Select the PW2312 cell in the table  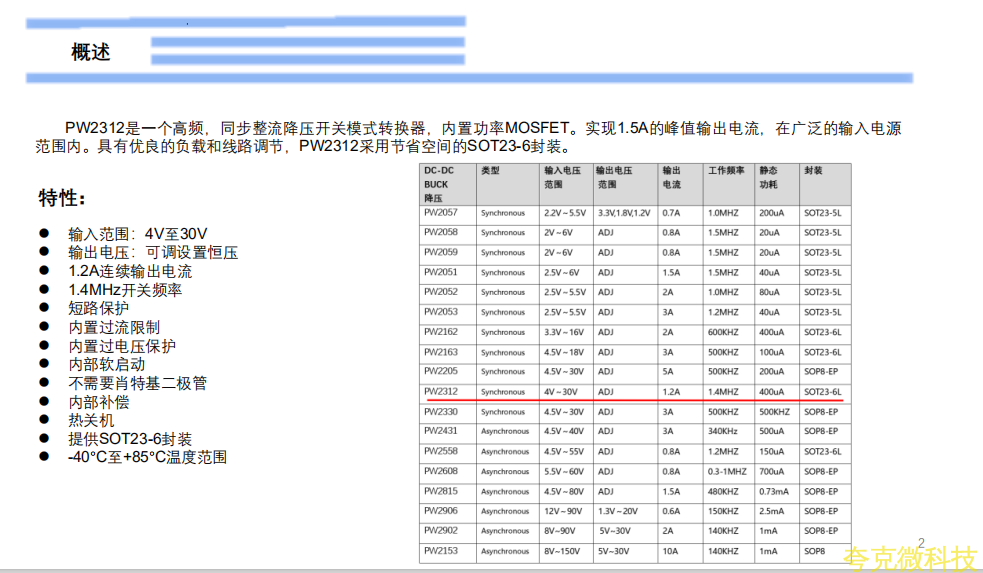point(440,392)
